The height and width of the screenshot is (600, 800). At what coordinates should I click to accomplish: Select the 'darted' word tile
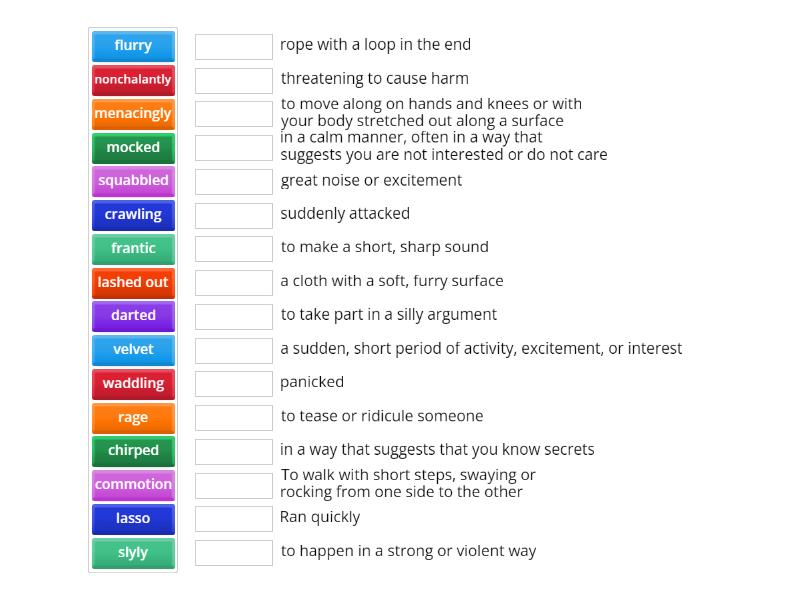(133, 316)
